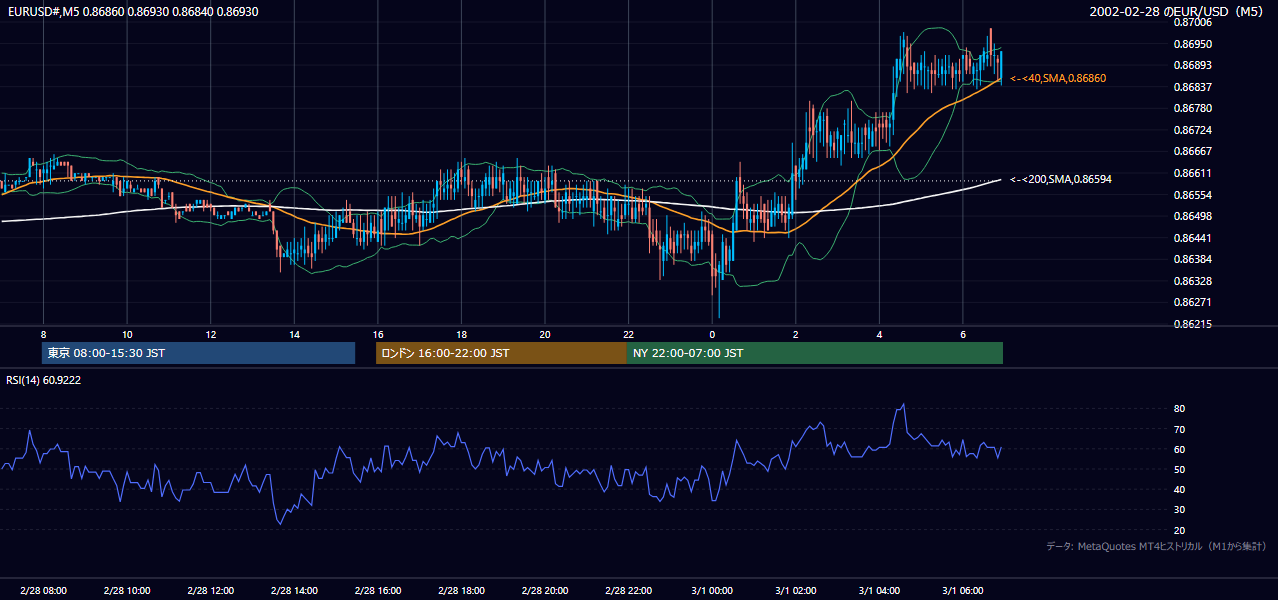Select the 東京 08:00-15:30 JST session bar
This screenshot has height=600, width=1278.
(198, 353)
